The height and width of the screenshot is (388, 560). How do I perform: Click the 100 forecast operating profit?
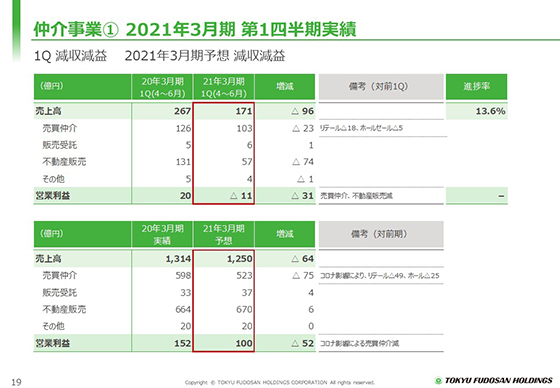pyautogui.click(x=244, y=343)
